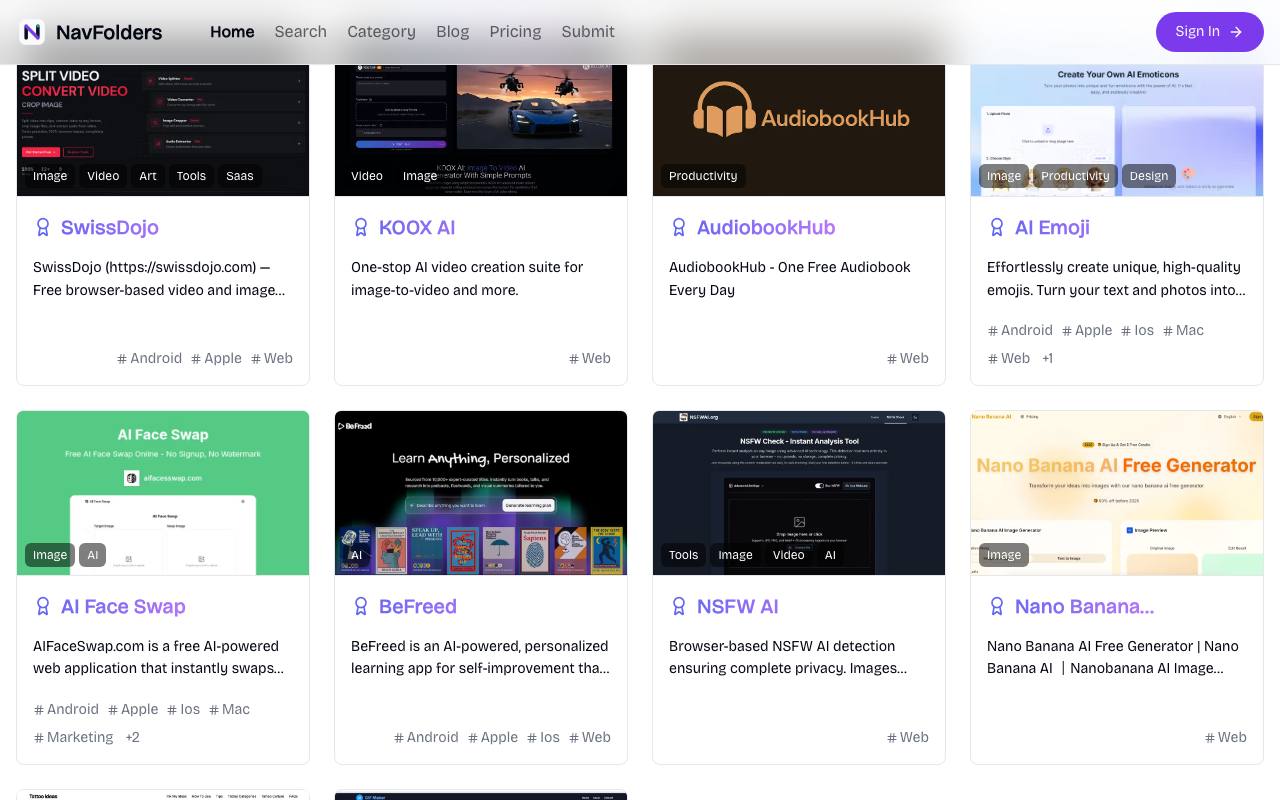Click the AI badge on AI Face Swap
This screenshot has height=800, width=1280.
click(93, 555)
